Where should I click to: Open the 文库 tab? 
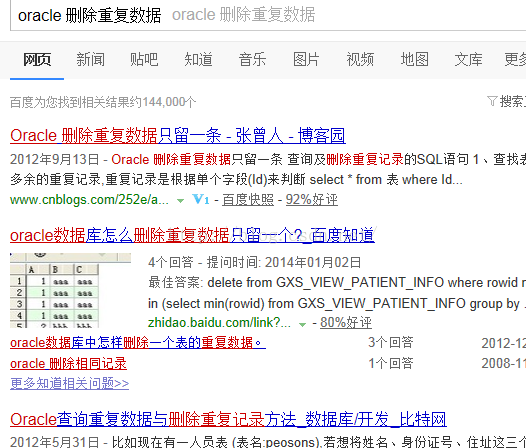(468, 60)
